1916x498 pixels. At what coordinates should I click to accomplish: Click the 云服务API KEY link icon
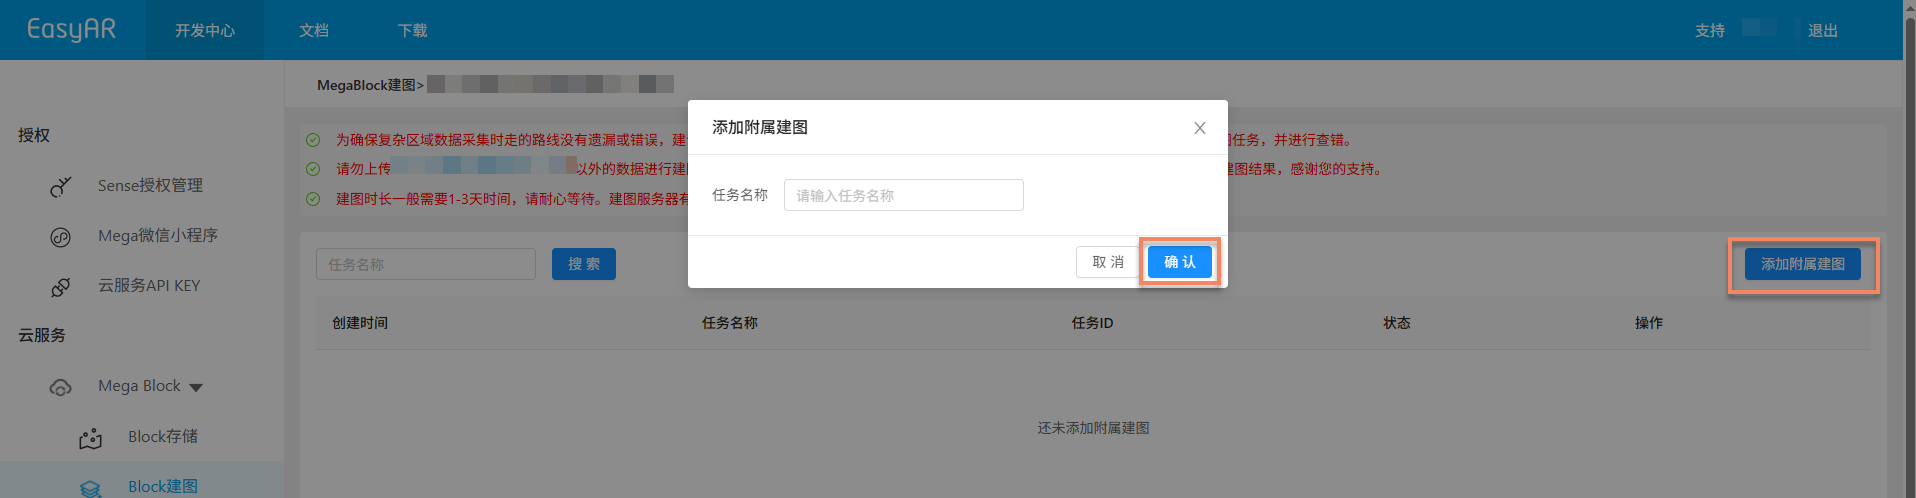[61, 287]
